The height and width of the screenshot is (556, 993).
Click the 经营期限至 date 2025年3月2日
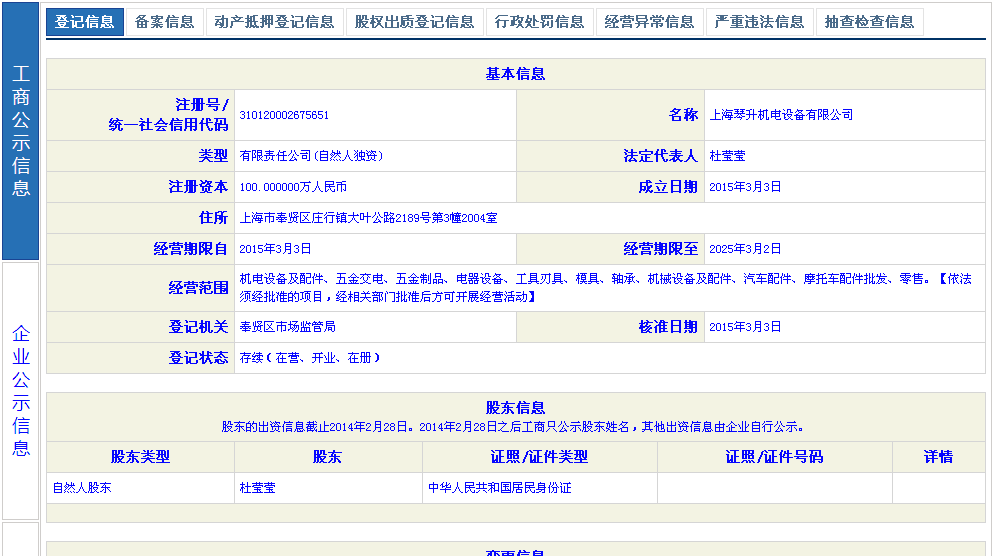[x=745, y=249]
